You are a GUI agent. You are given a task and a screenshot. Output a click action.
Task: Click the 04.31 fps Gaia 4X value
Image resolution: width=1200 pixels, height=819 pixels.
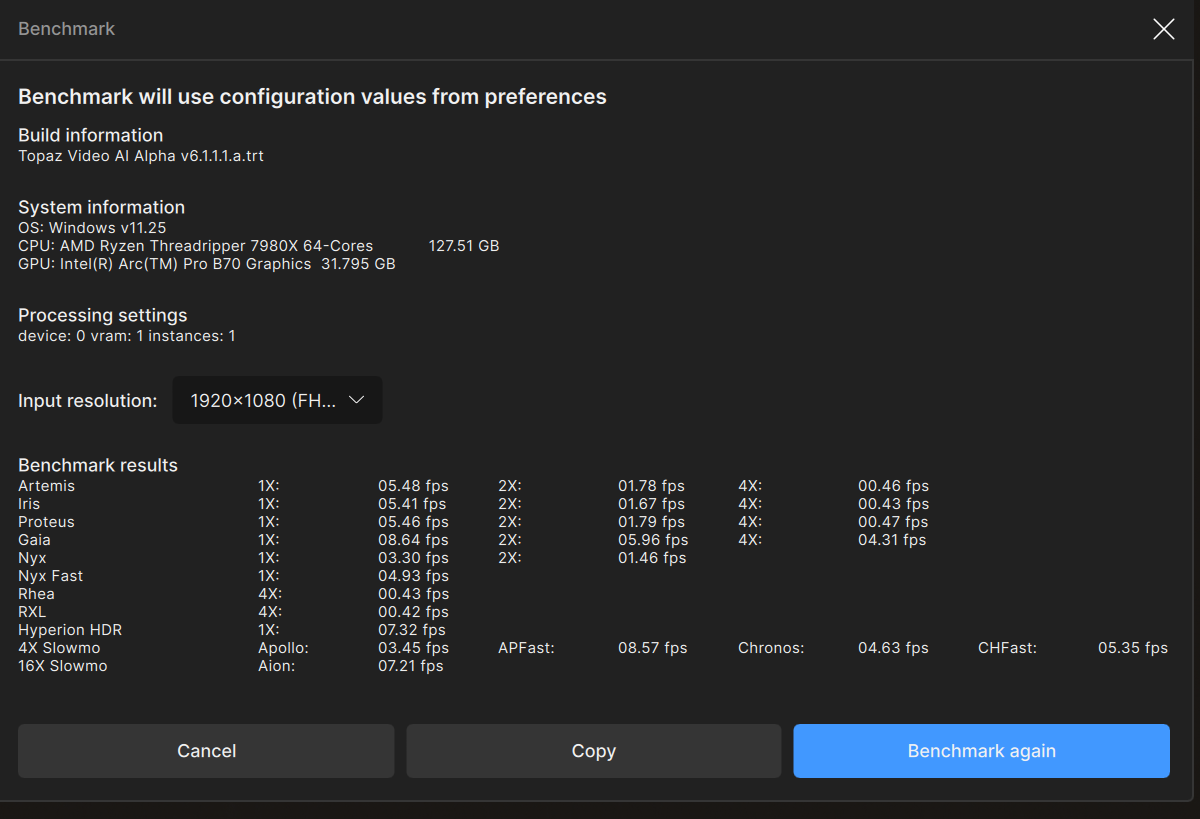pos(892,540)
